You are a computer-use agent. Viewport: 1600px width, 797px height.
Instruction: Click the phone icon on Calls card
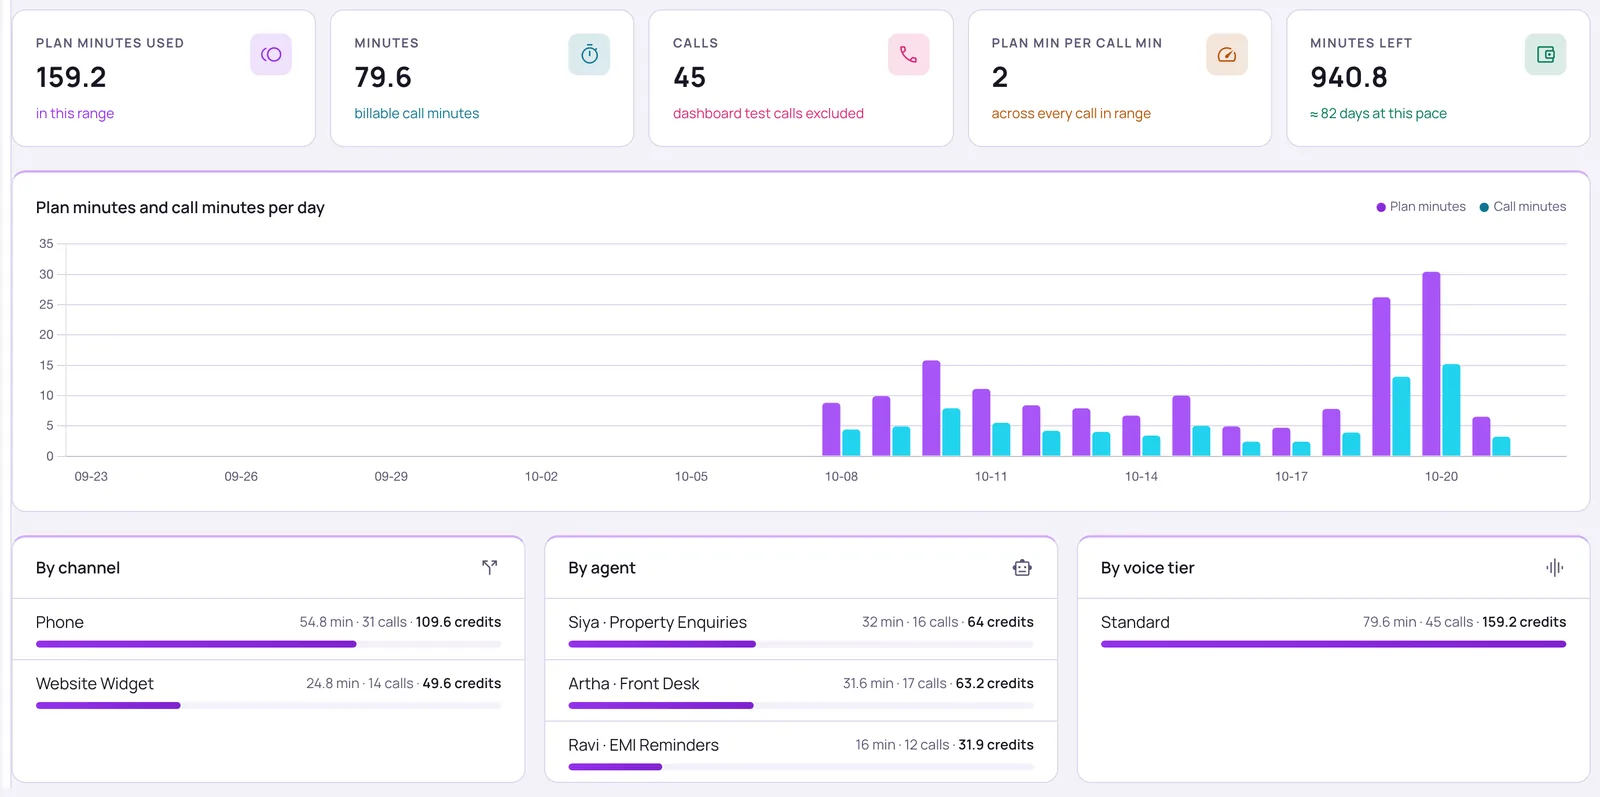click(908, 55)
